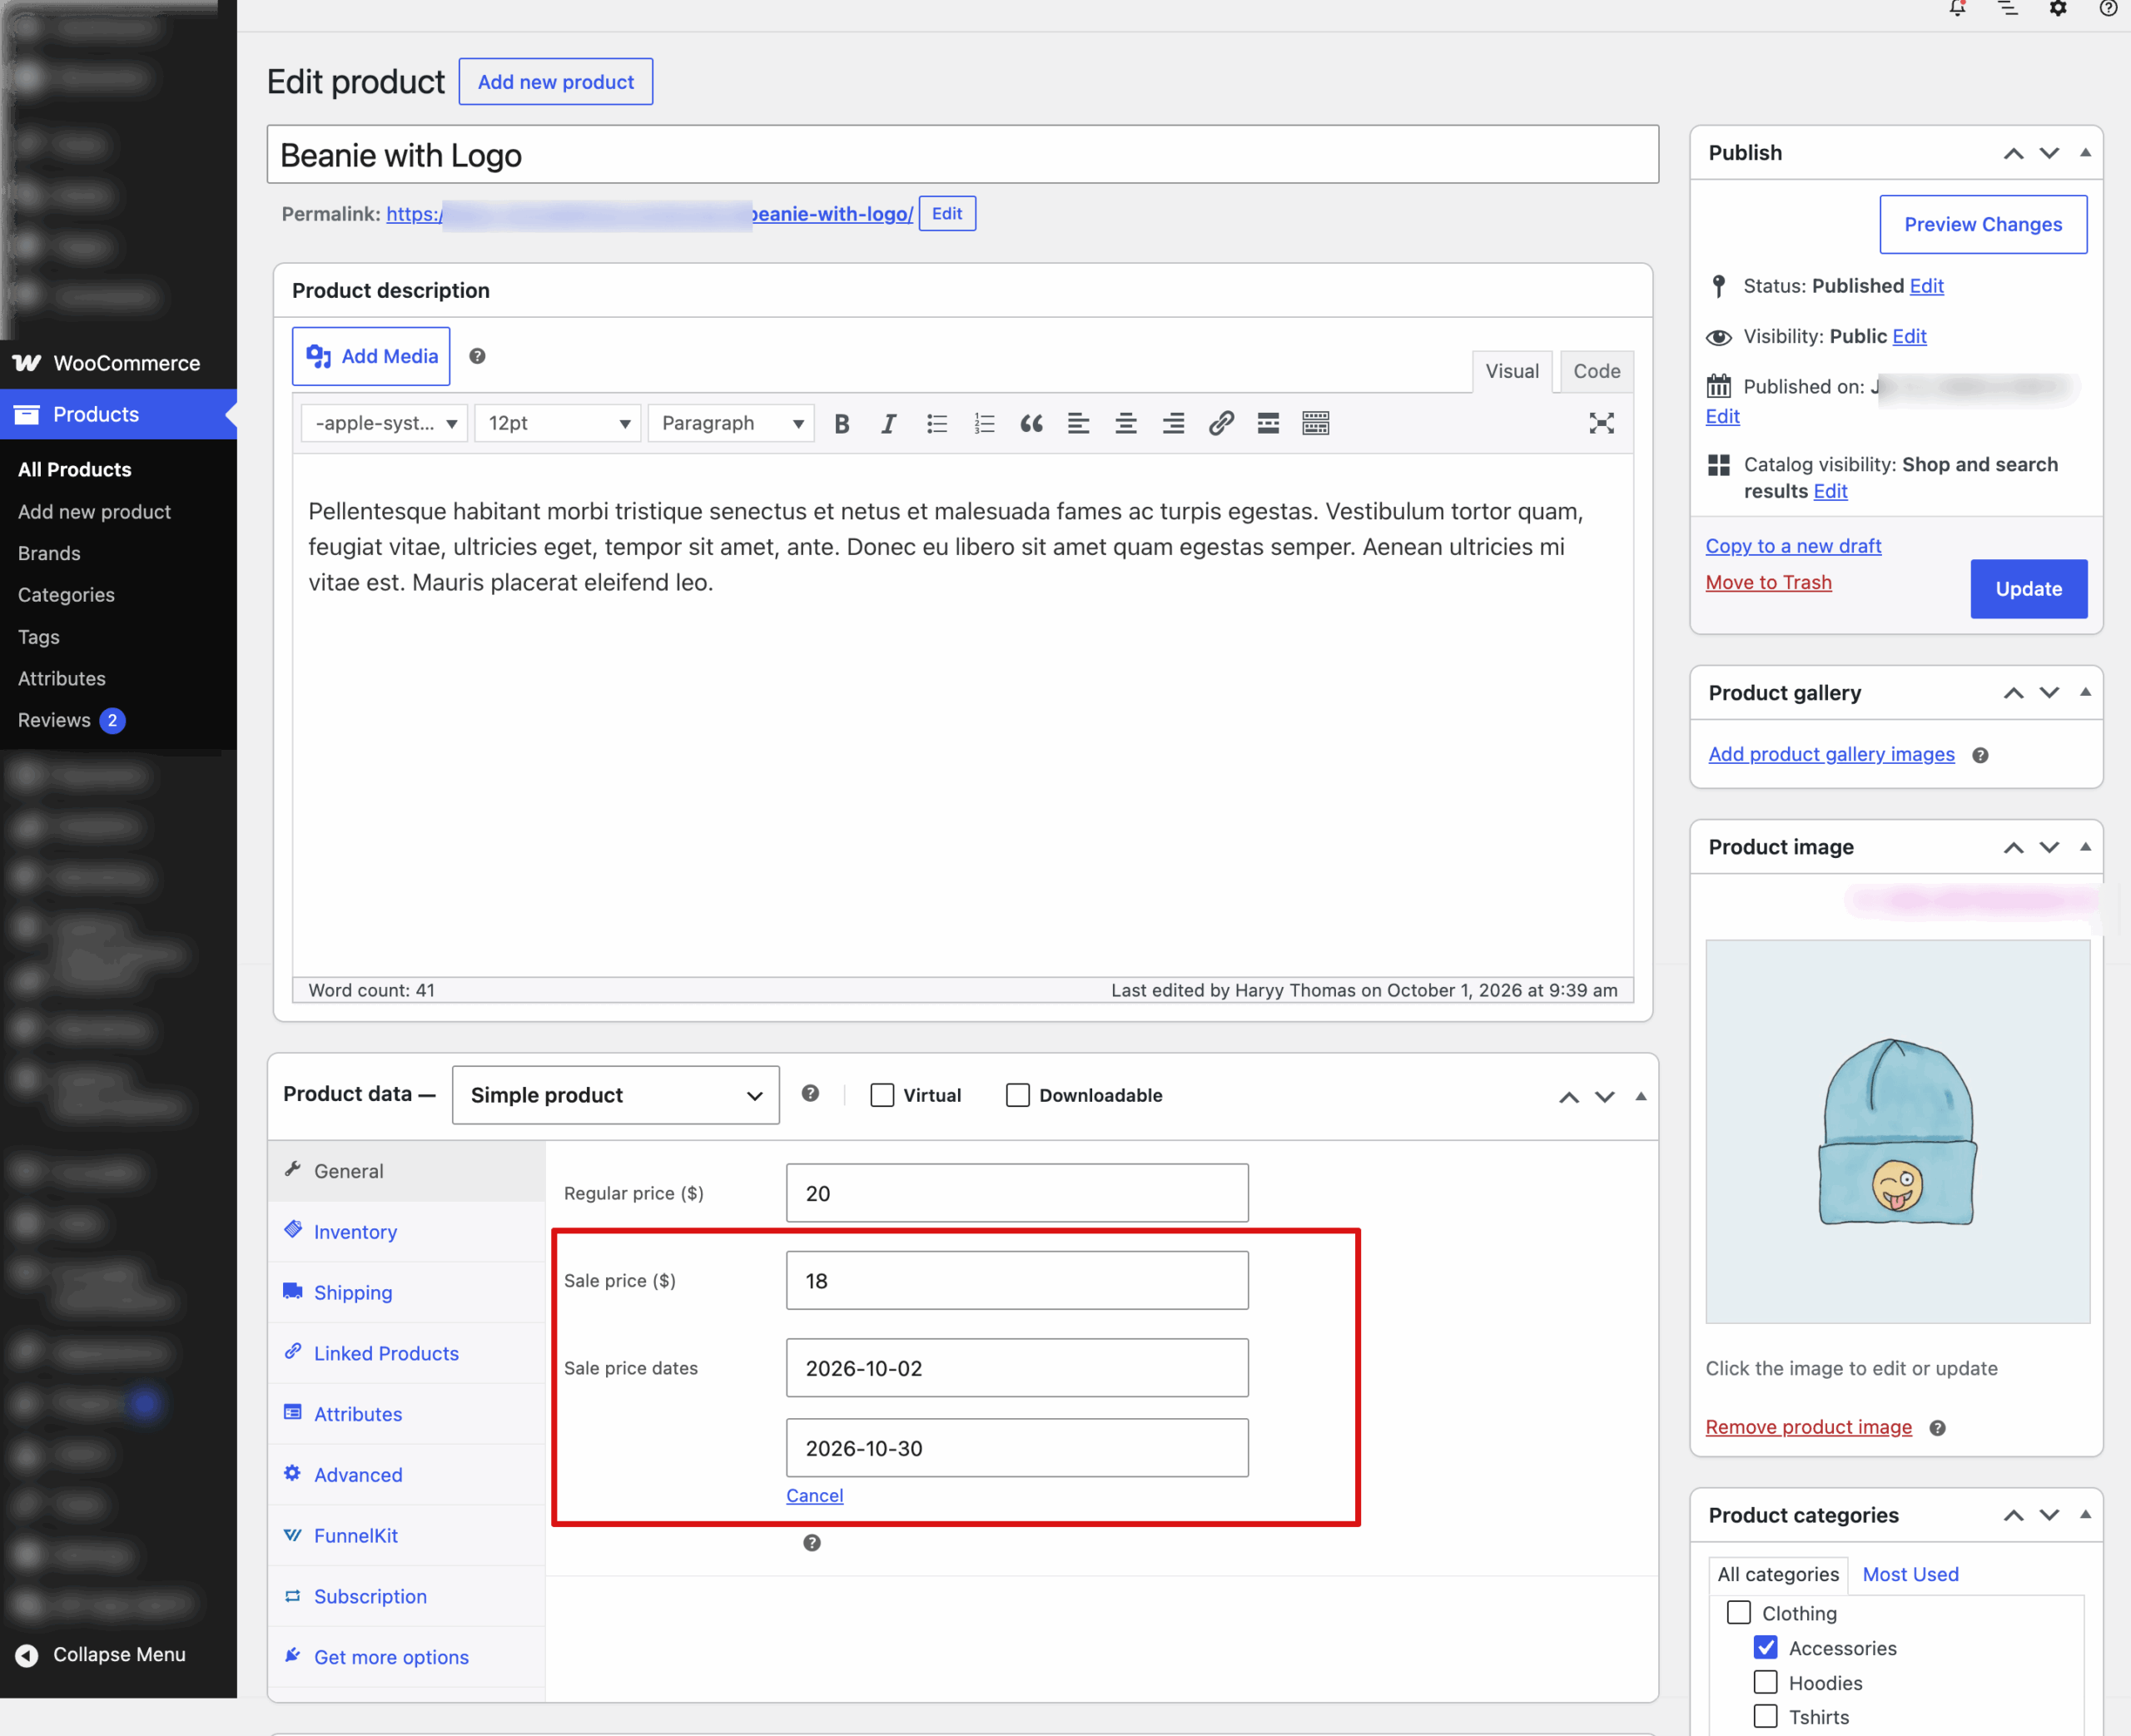2131x1736 pixels.
Task: Insert a numbered list
Action: click(x=984, y=424)
